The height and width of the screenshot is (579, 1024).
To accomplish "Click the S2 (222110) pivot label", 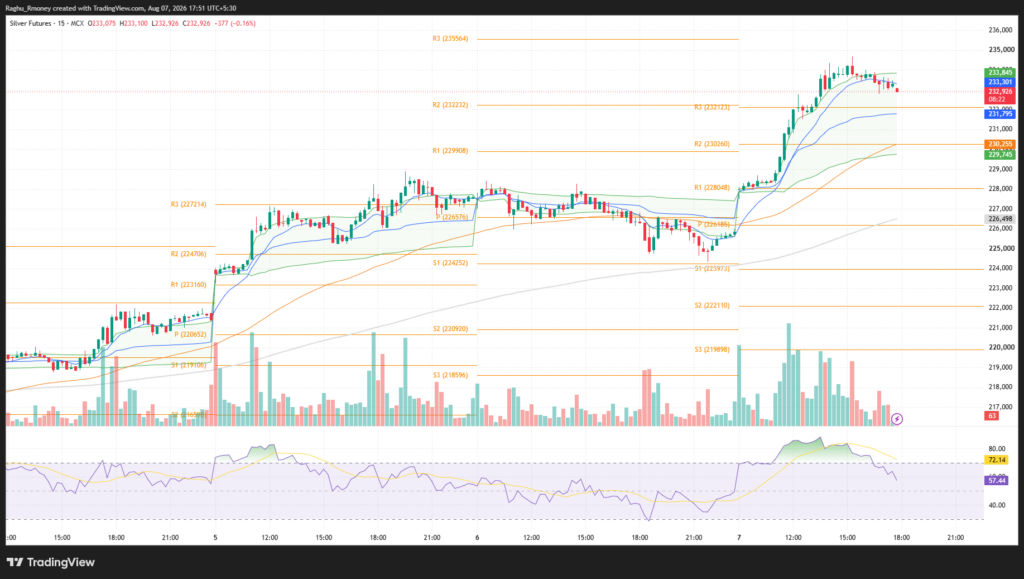I will 712,305.
